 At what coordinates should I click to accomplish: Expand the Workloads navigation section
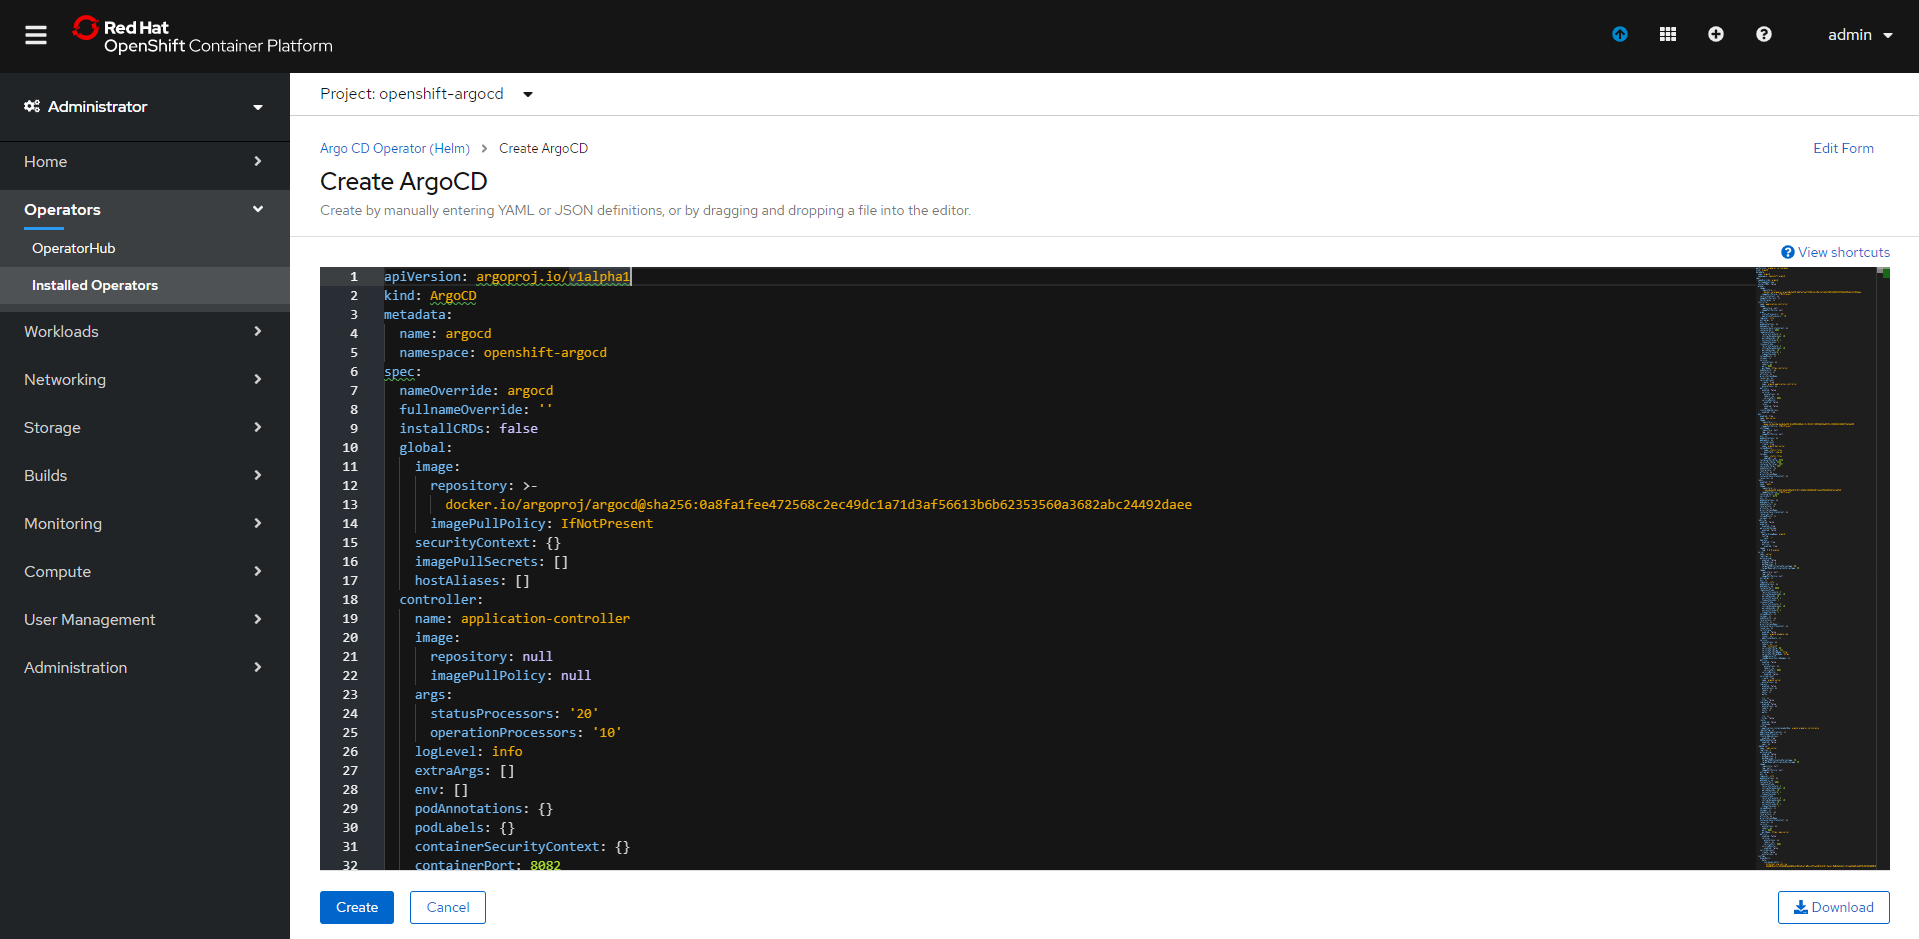(x=144, y=331)
